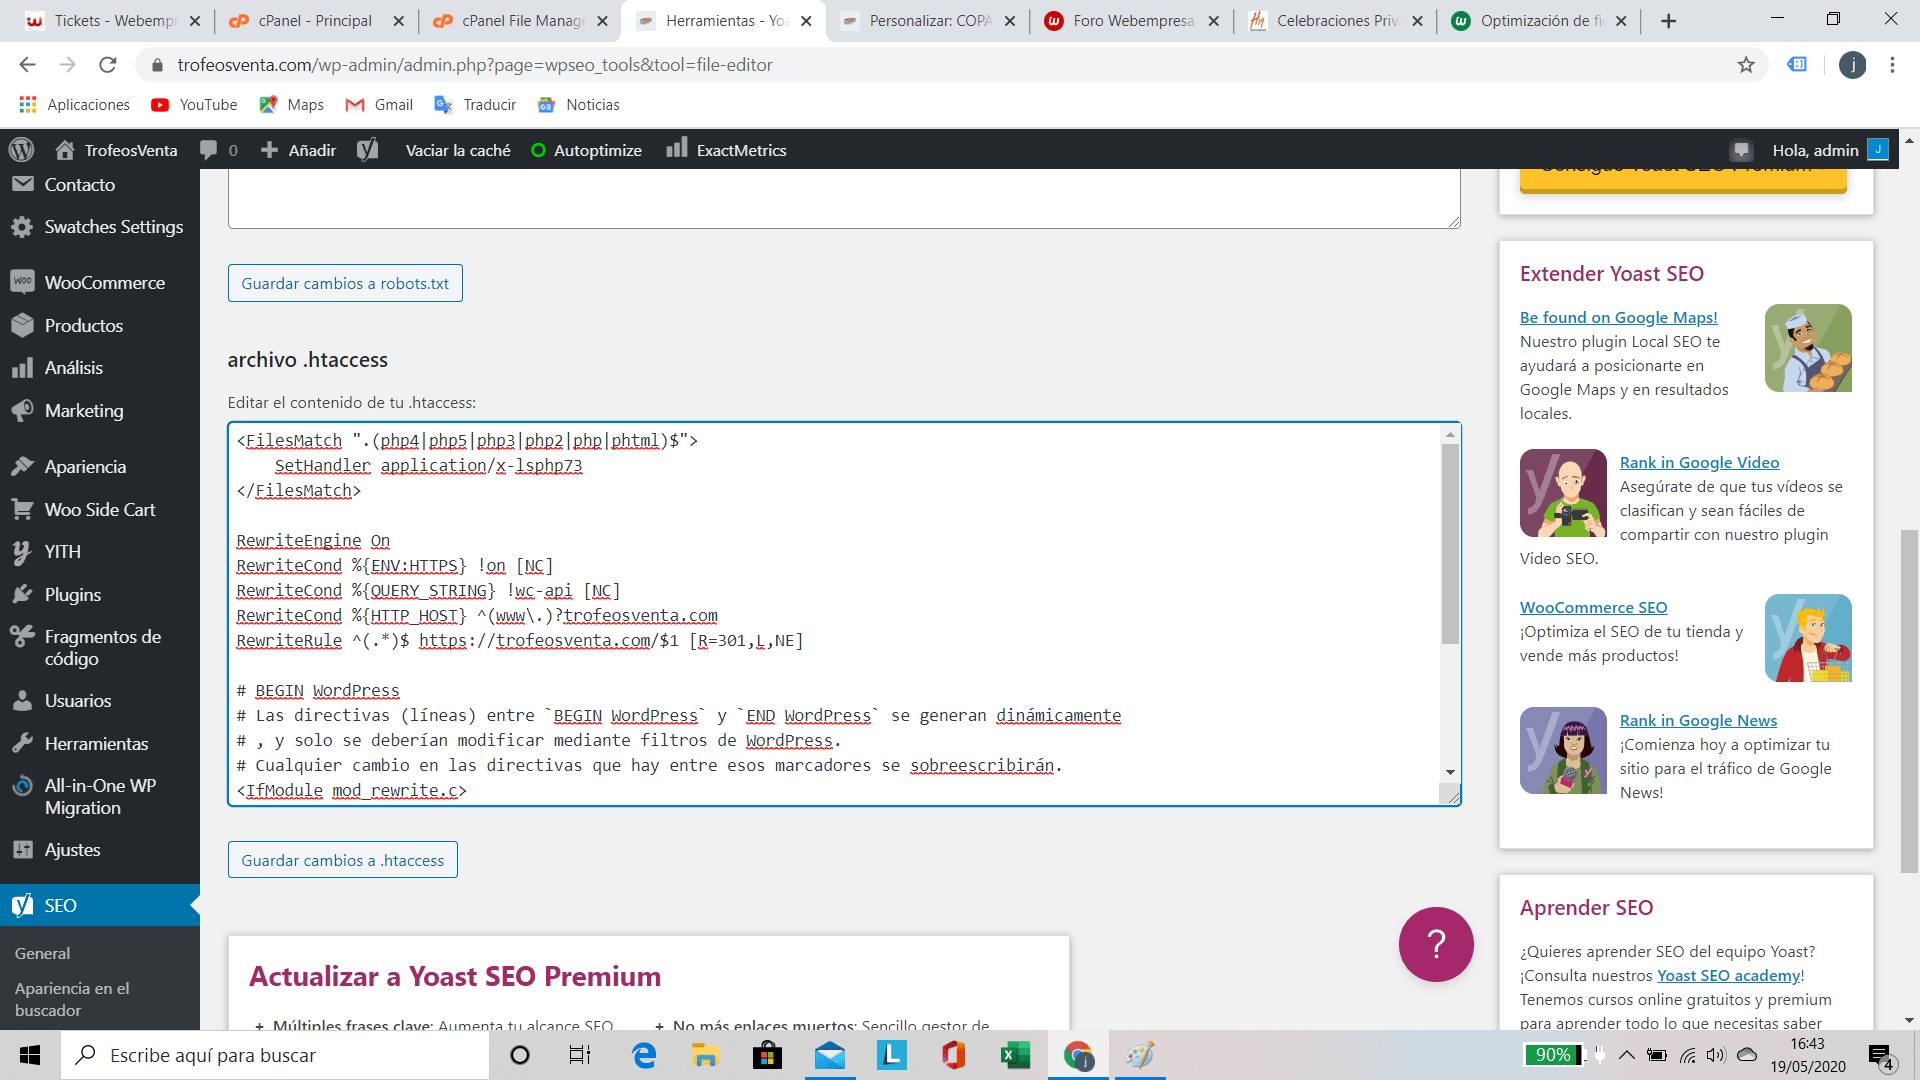Open ExactMetrics bar chart icon

[677, 148]
